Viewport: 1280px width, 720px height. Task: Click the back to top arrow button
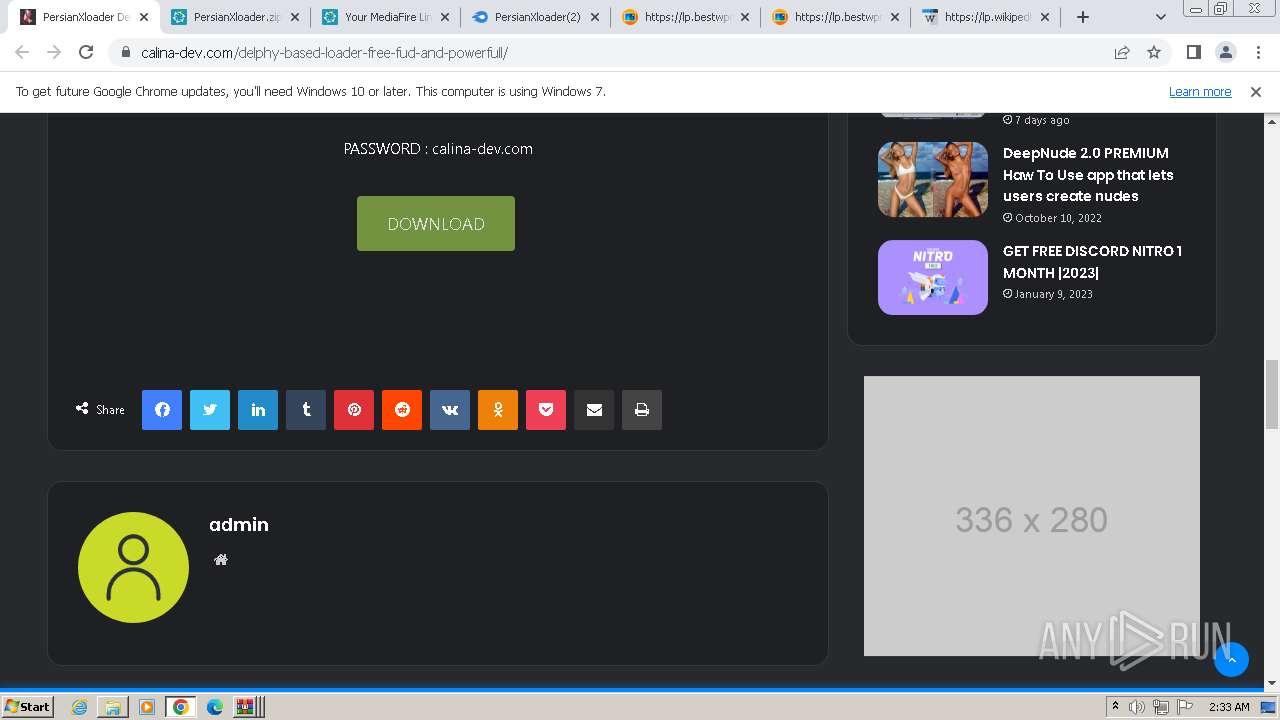1231,659
